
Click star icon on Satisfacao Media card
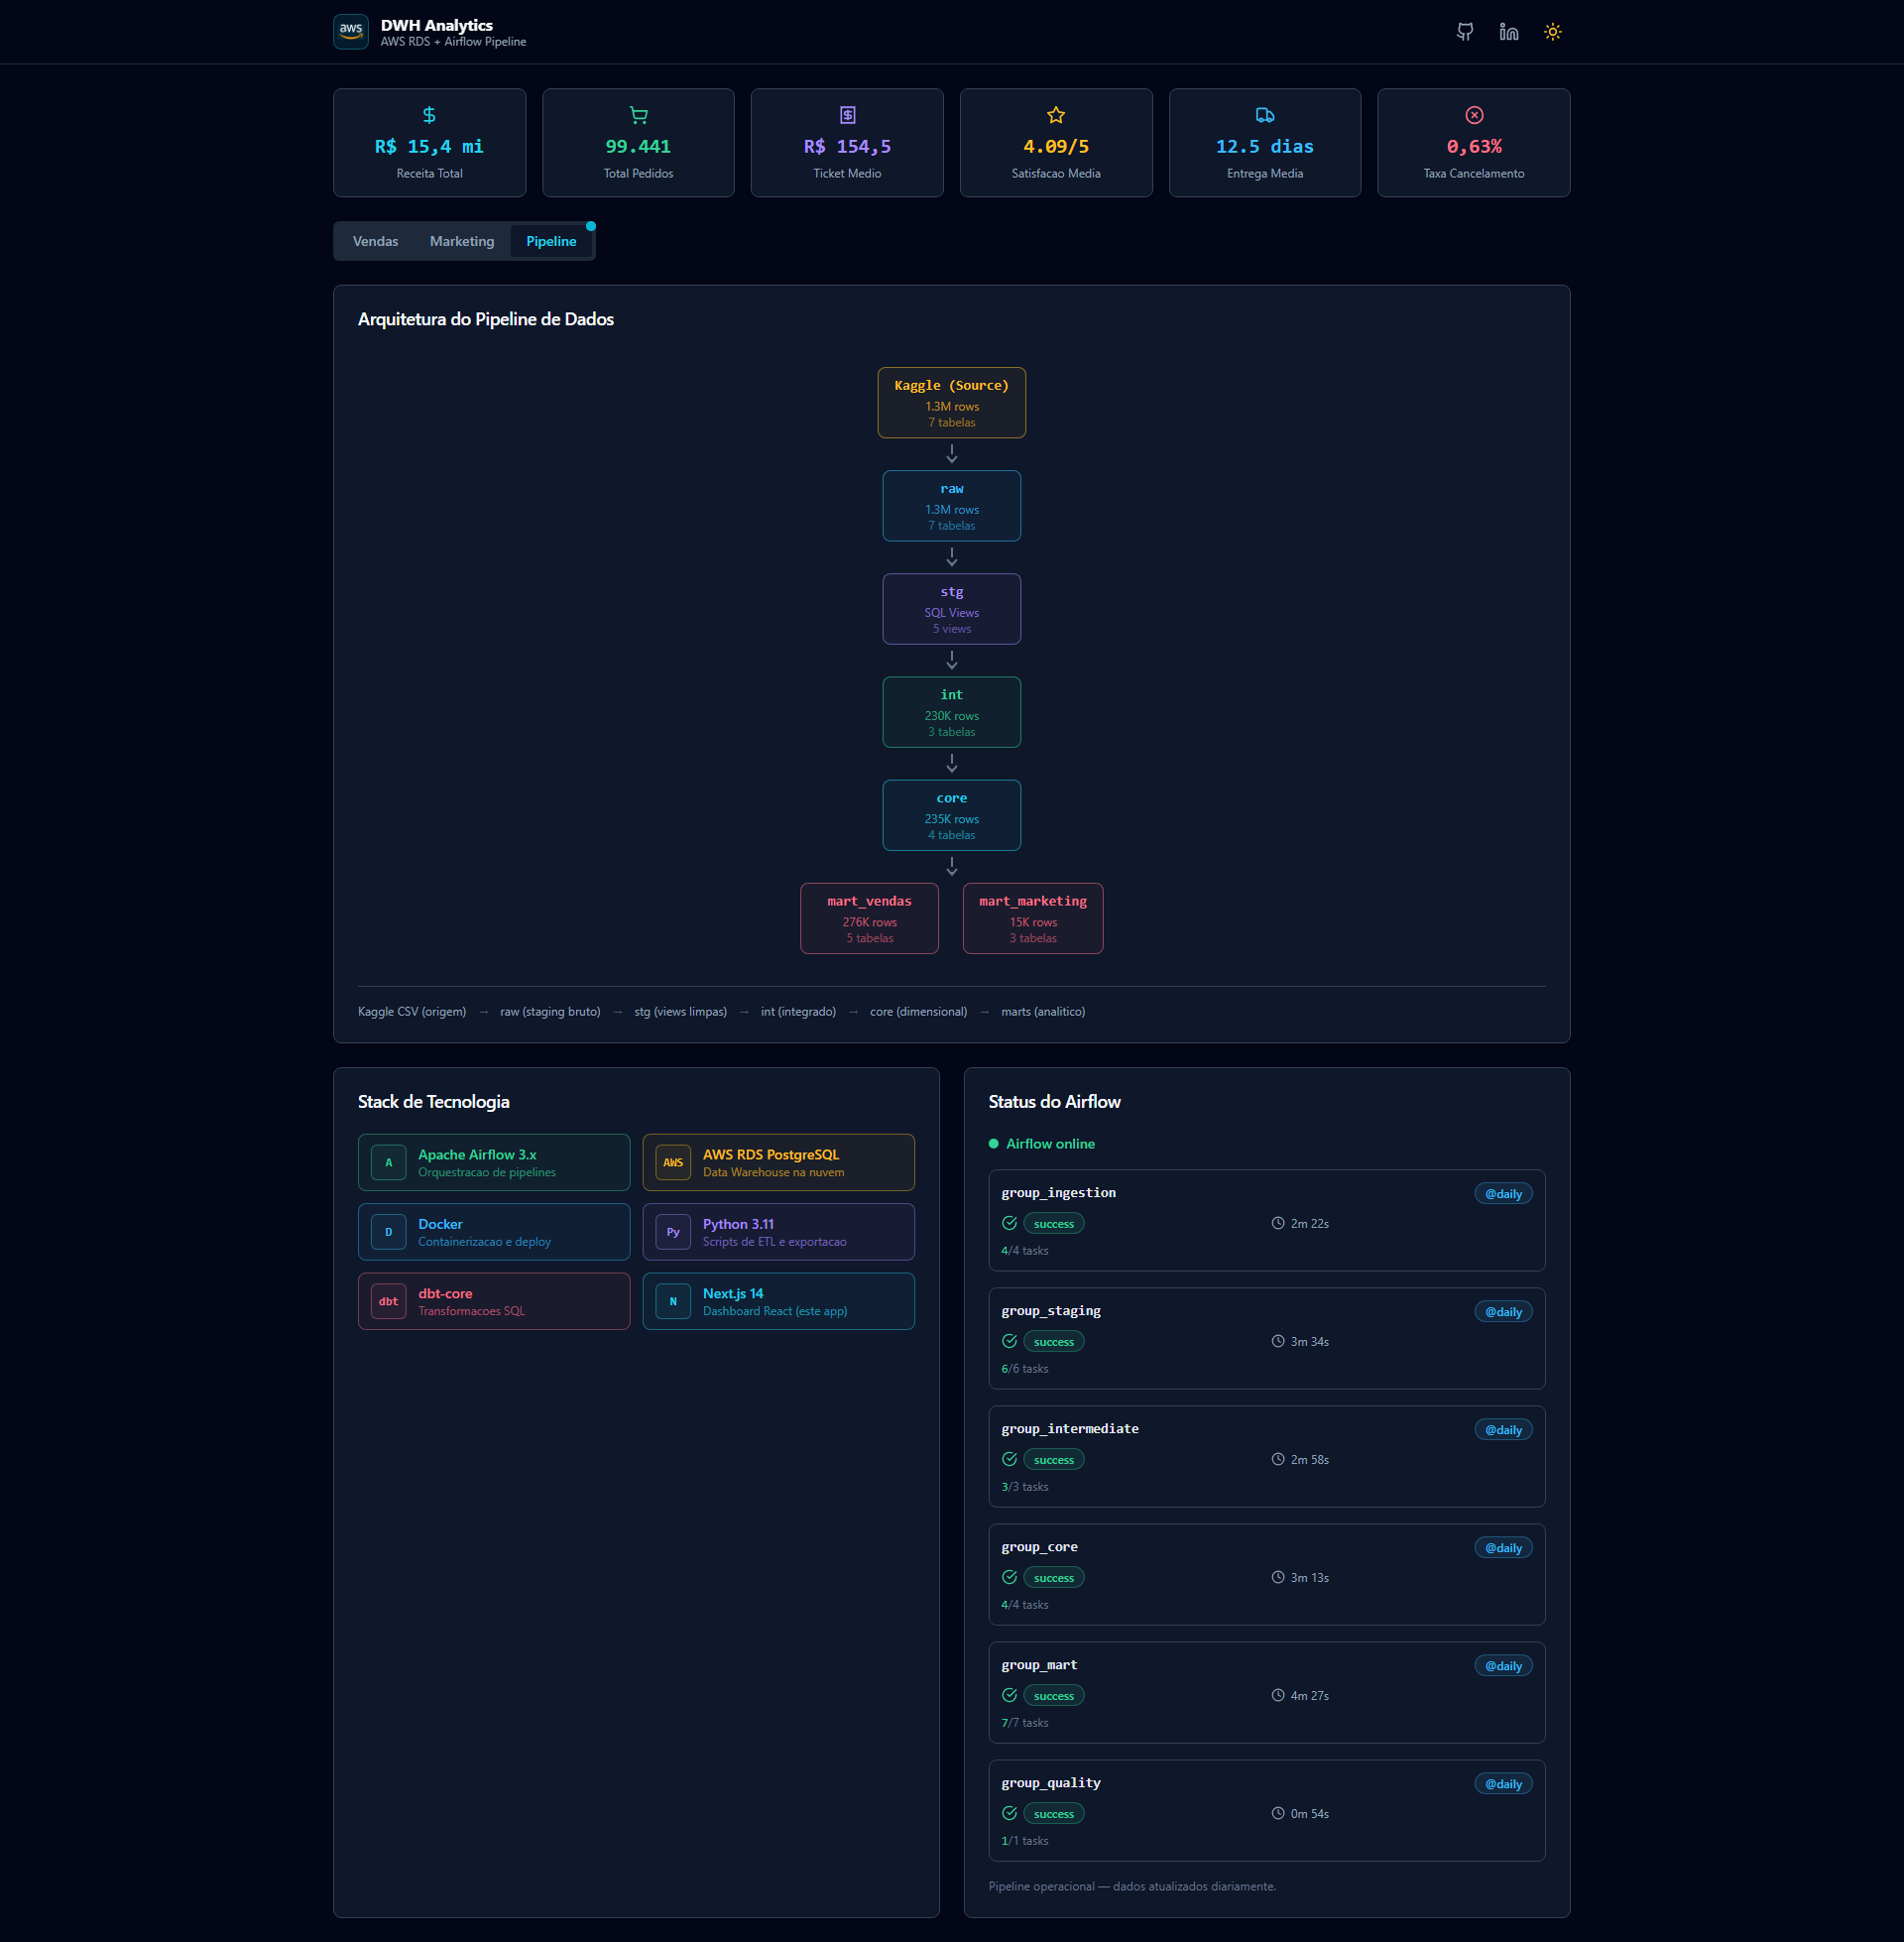pyautogui.click(x=1055, y=115)
